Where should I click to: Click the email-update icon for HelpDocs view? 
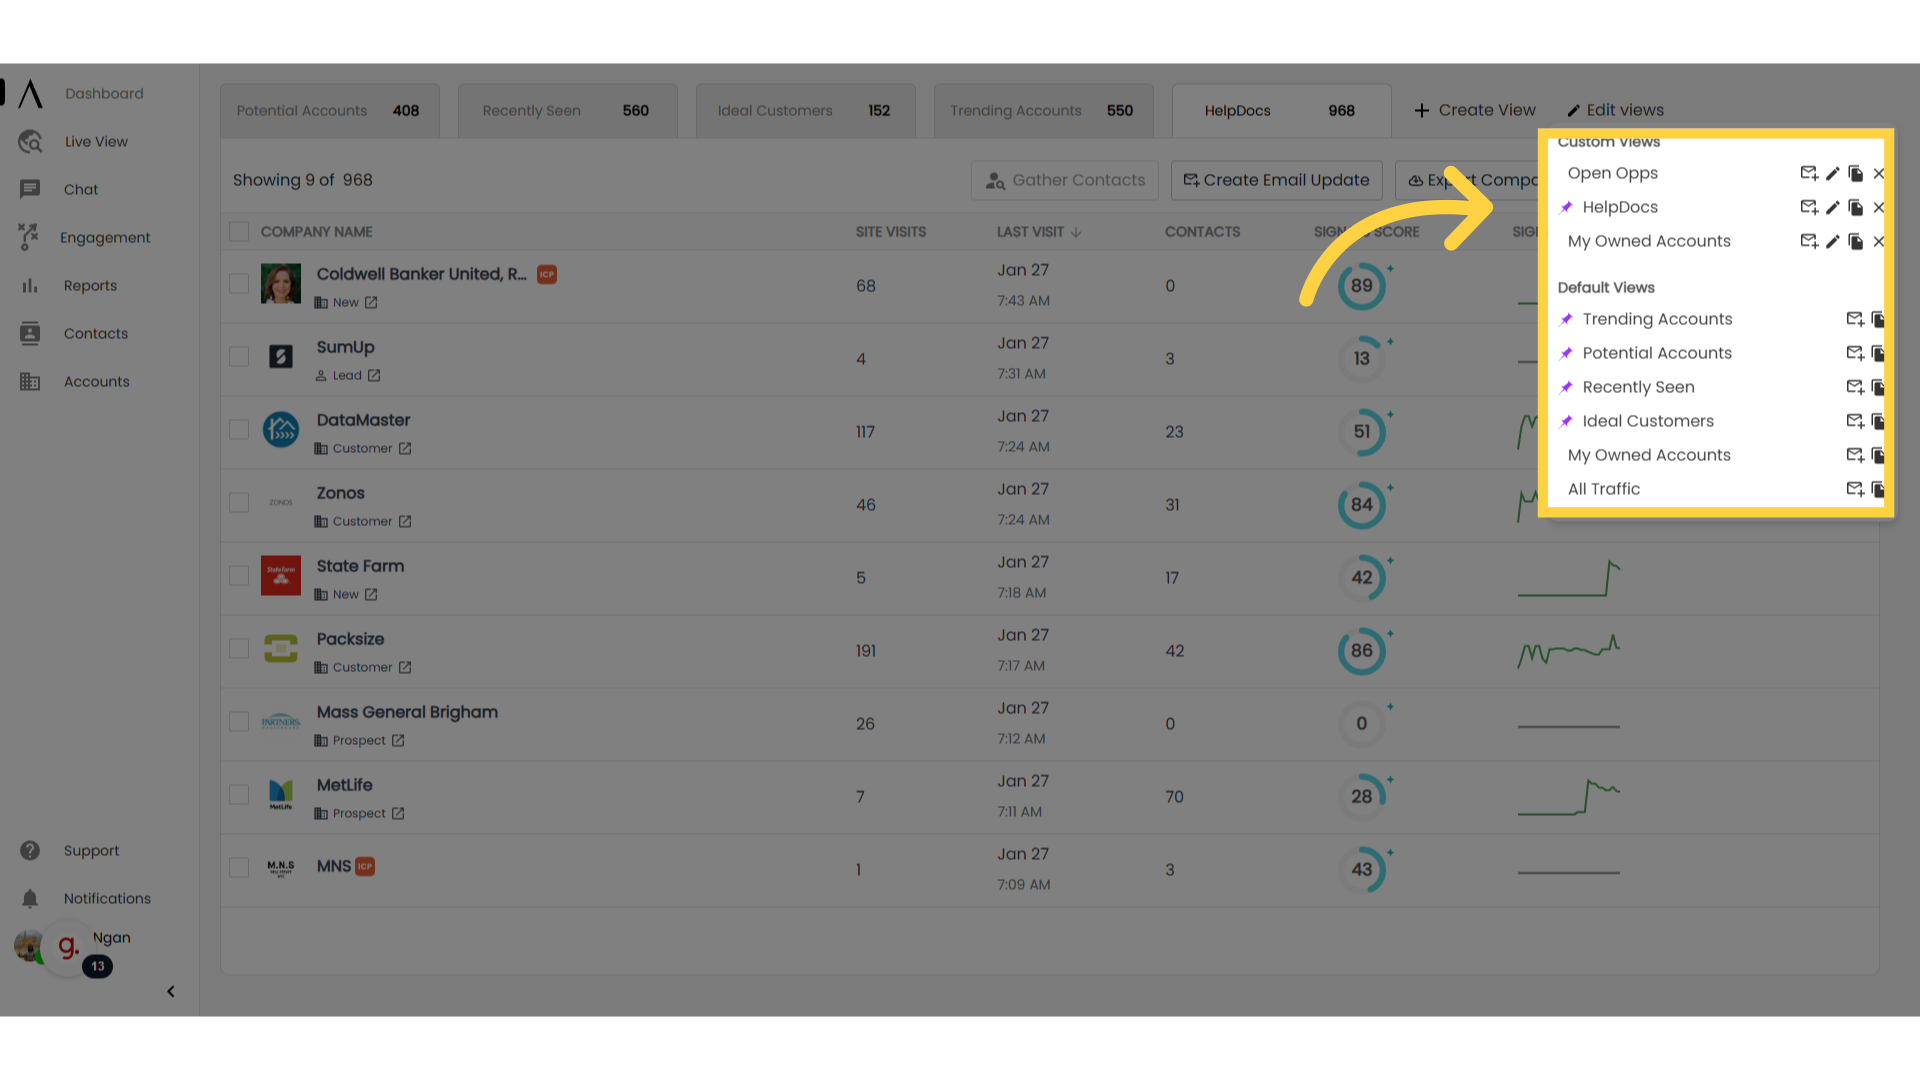1809,208
